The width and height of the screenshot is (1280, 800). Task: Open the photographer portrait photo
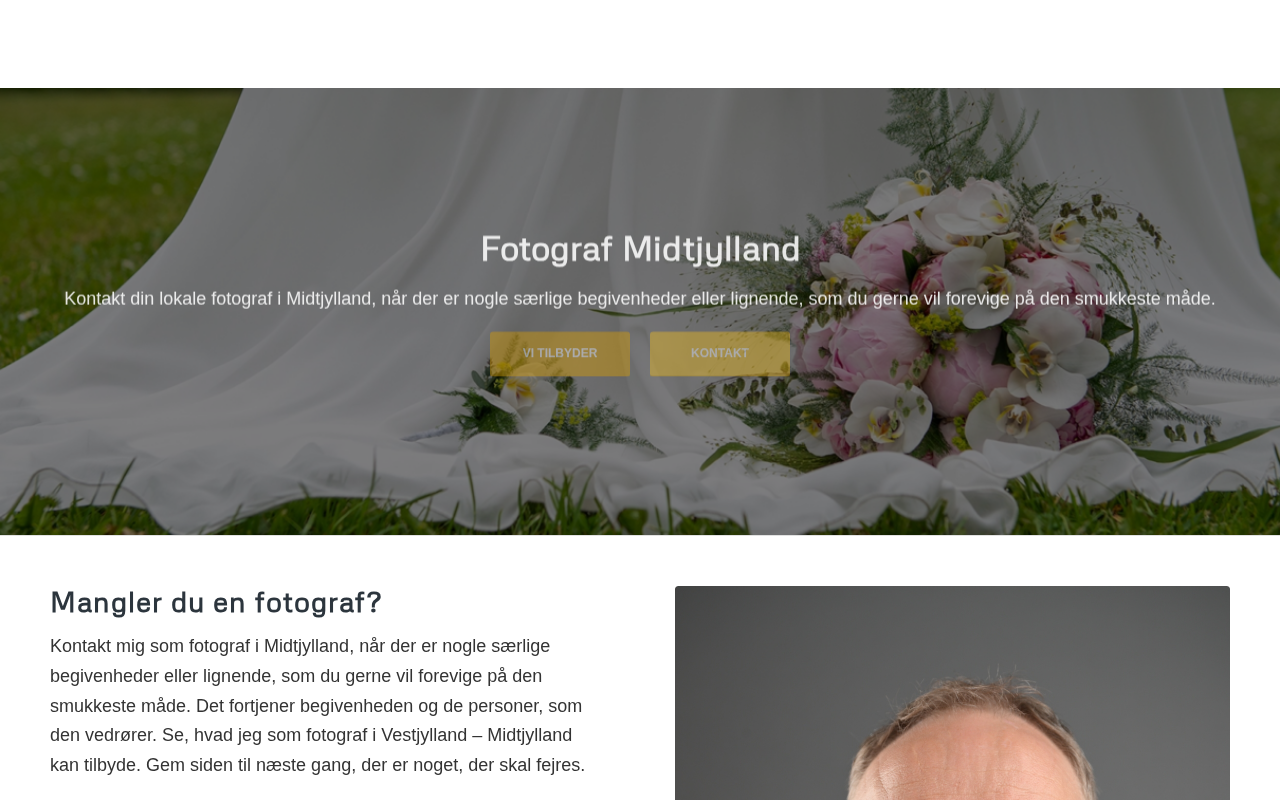click(x=952, y=693)
